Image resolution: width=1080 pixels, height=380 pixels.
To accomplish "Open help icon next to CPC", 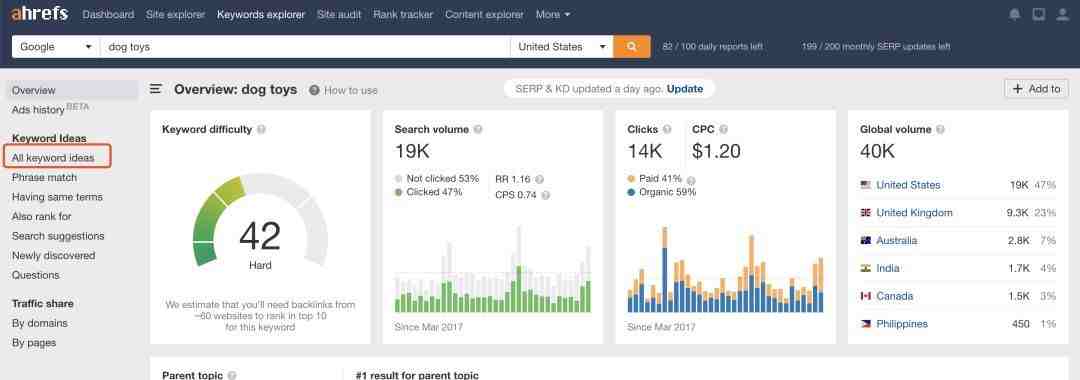I will click(723, 129).
